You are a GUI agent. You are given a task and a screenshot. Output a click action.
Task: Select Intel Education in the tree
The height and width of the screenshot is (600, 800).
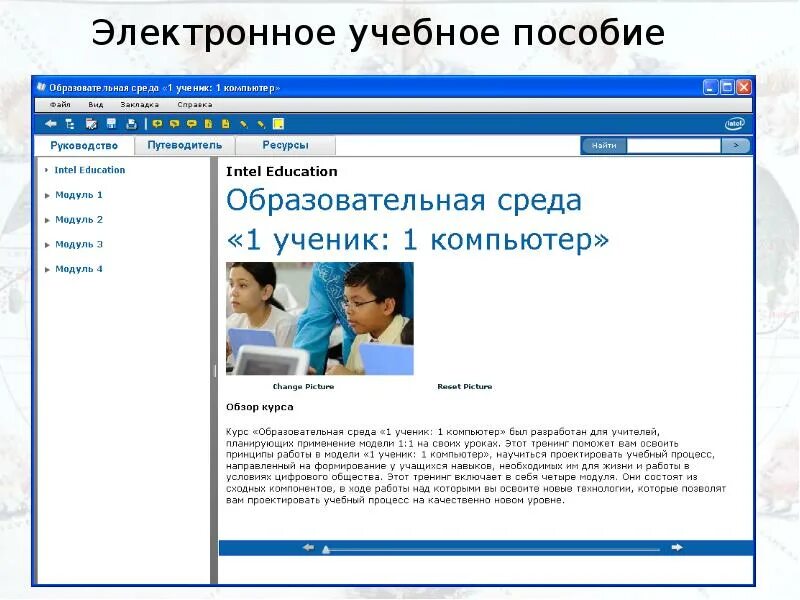[90, 170]
